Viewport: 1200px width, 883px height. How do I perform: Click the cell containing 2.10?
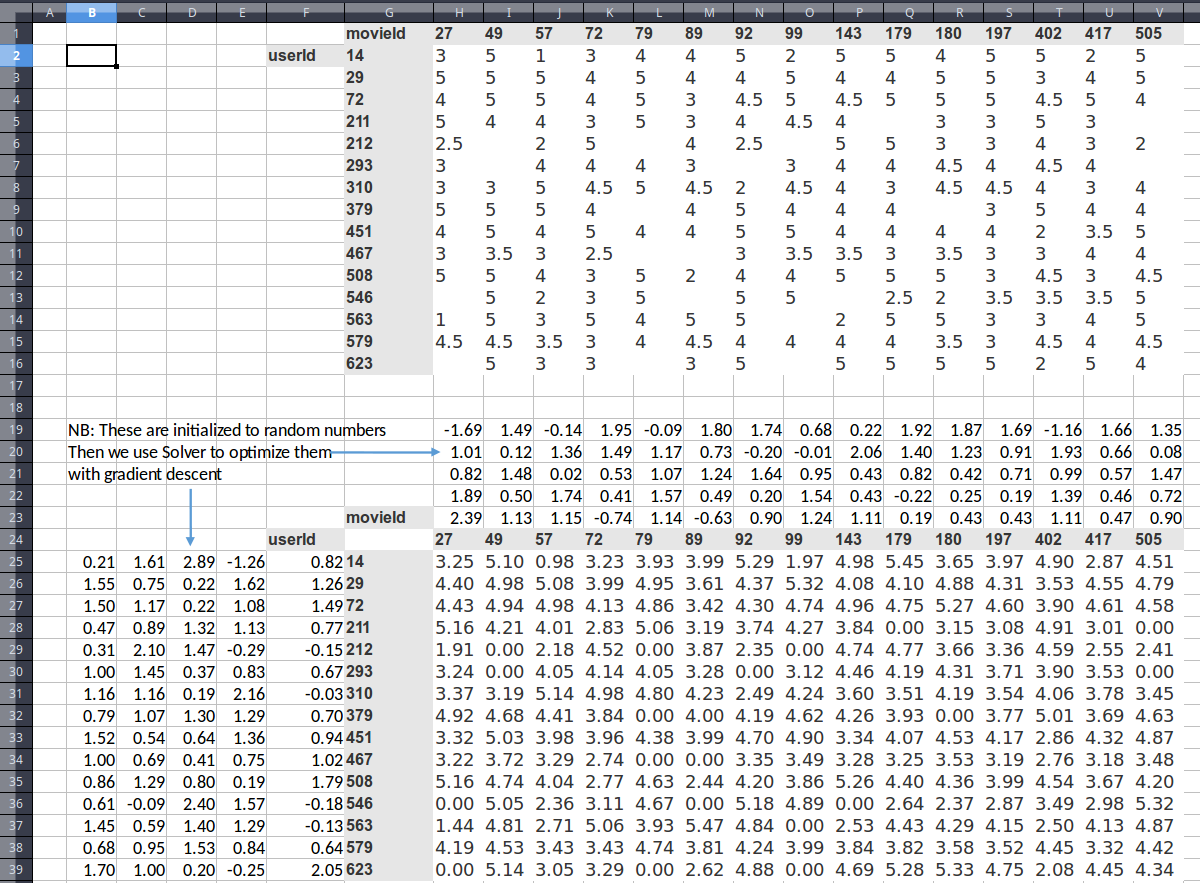142,650
